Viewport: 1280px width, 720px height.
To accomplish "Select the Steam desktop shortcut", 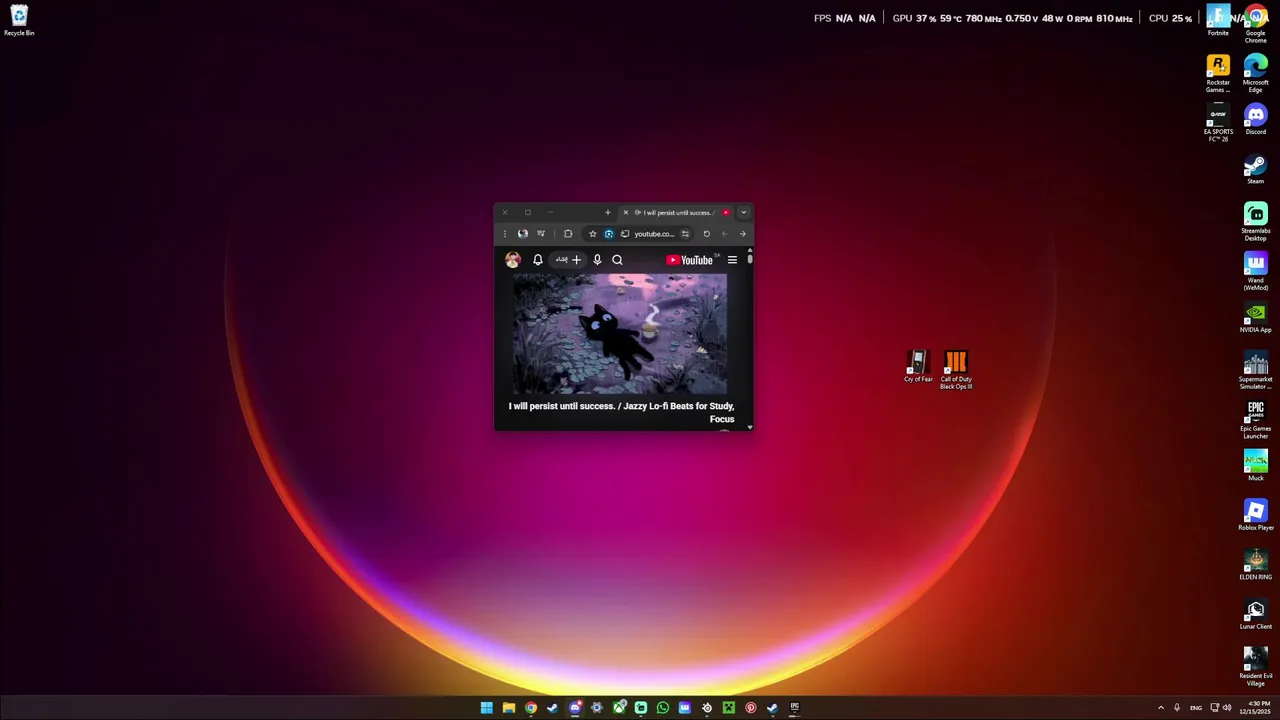I will pos(1255,169).
